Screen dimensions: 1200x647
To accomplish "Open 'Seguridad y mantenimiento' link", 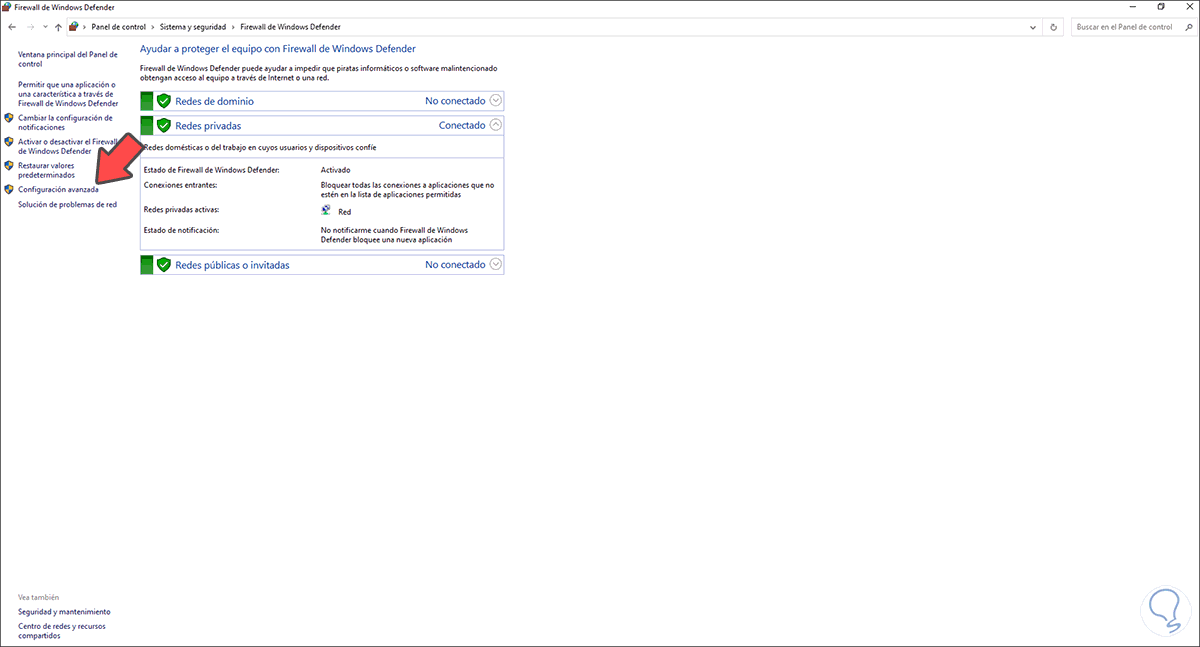I will [64, 611].
